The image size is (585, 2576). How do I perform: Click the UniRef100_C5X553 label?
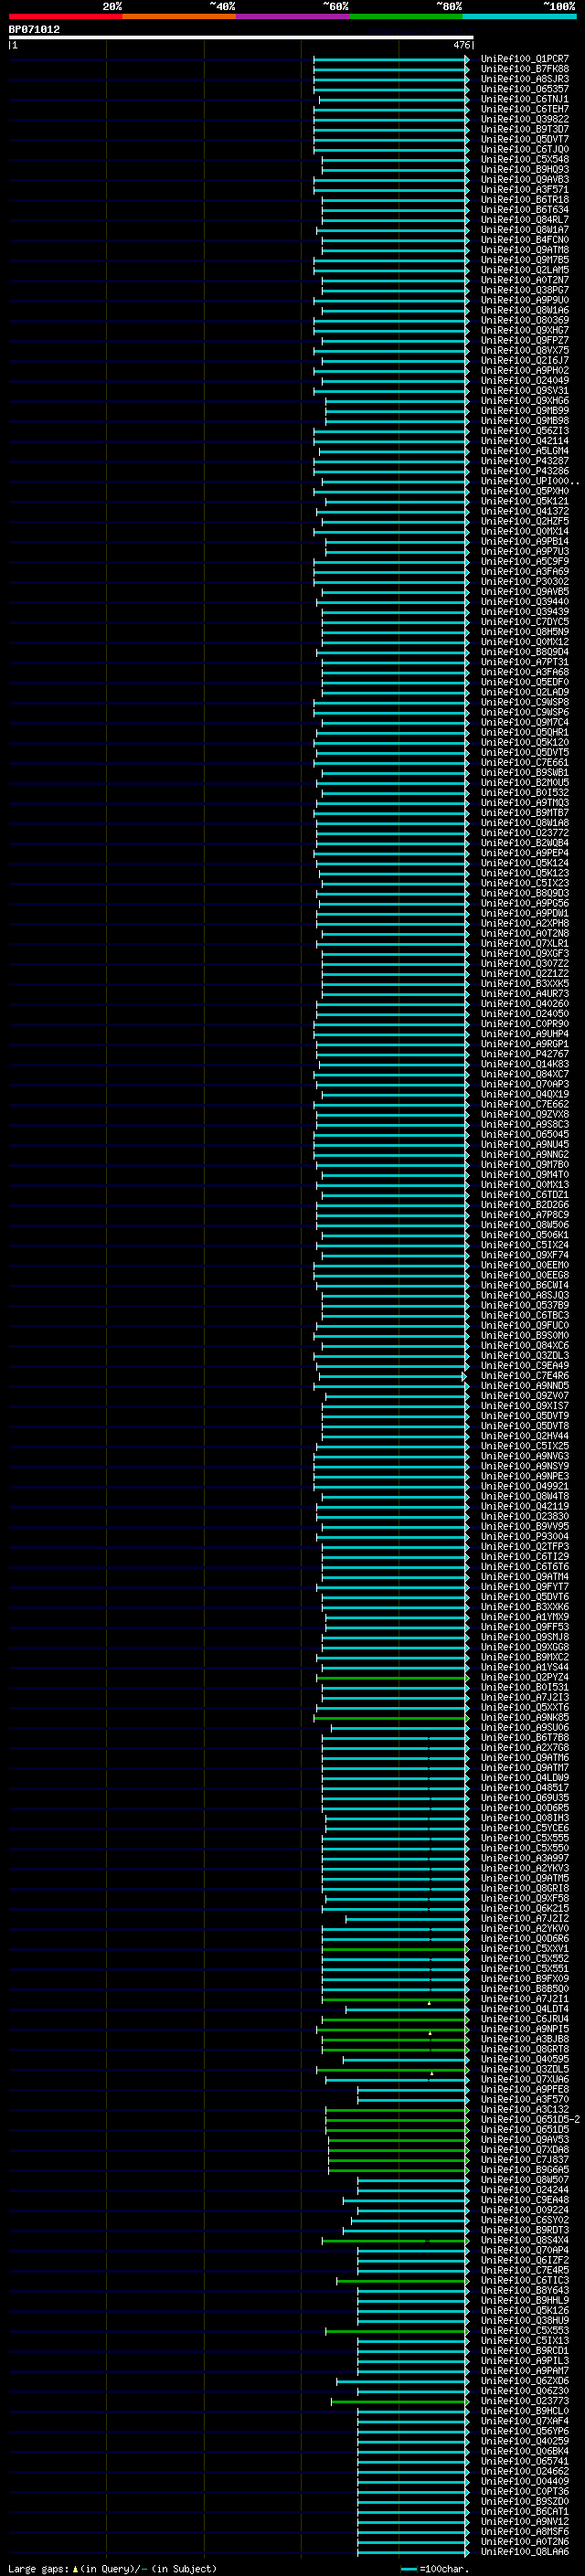[524, 2330]
